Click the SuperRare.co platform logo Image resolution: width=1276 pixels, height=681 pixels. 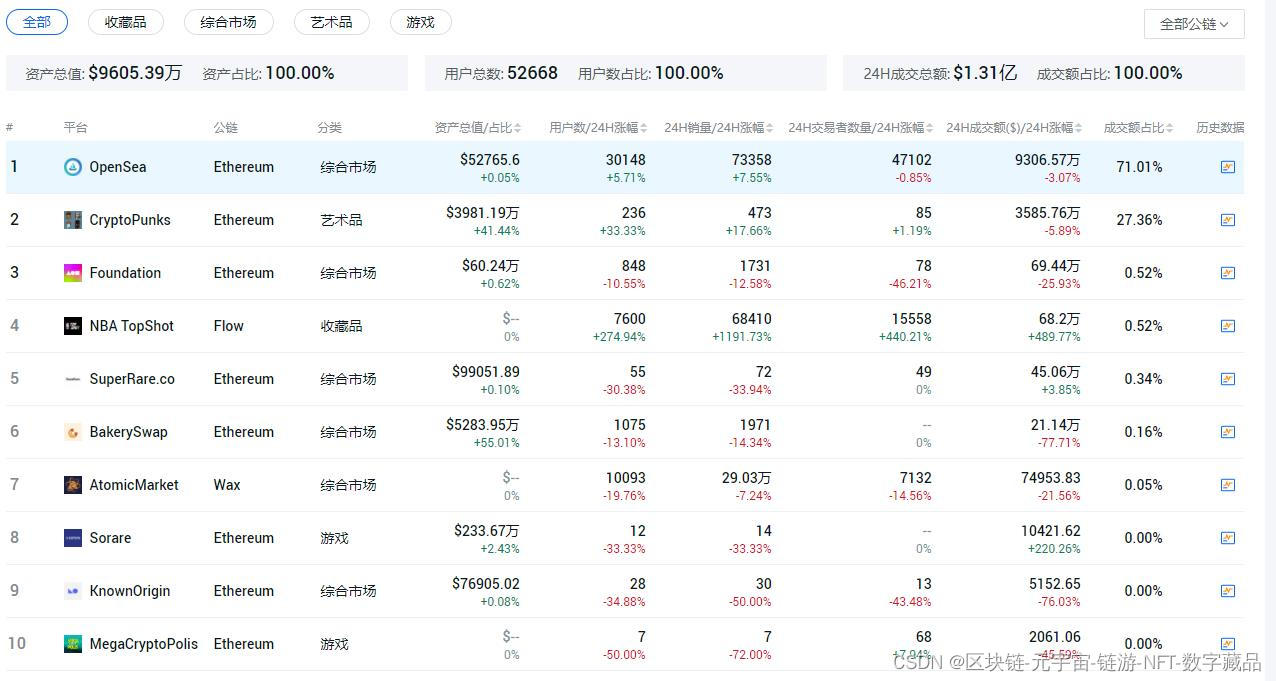(73, 379)
